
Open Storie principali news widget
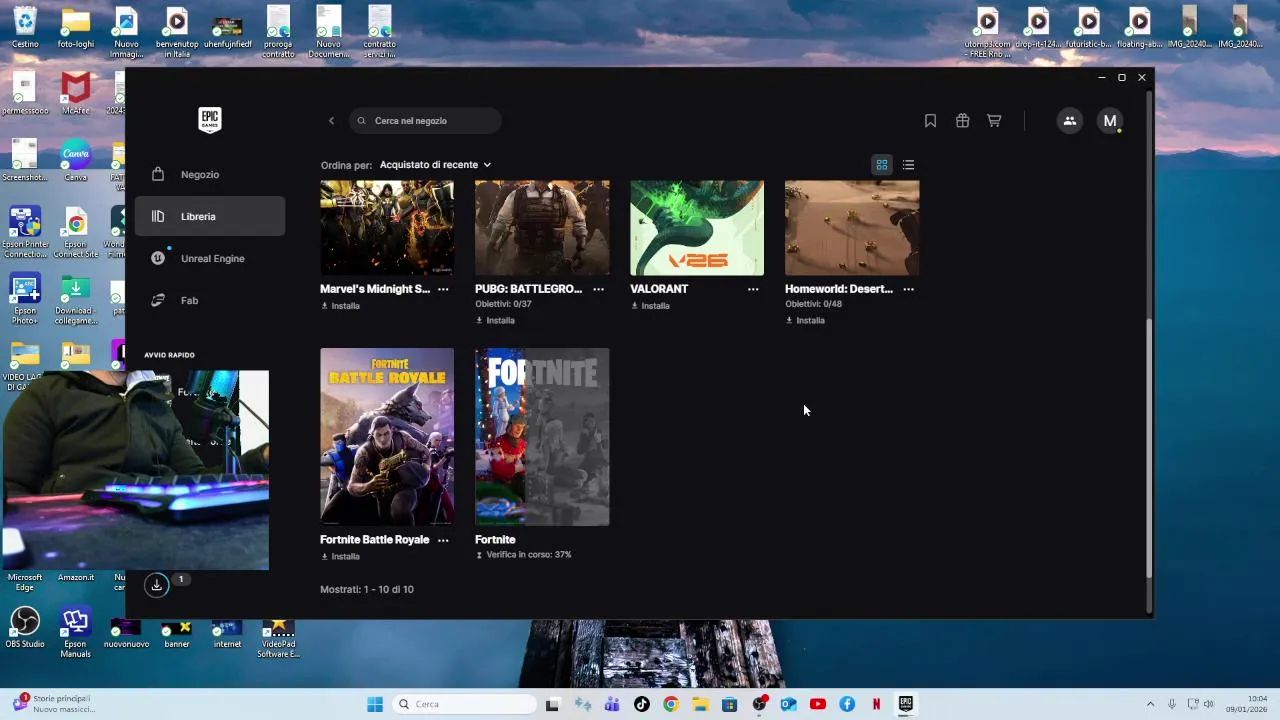click(x=55, y=704)
